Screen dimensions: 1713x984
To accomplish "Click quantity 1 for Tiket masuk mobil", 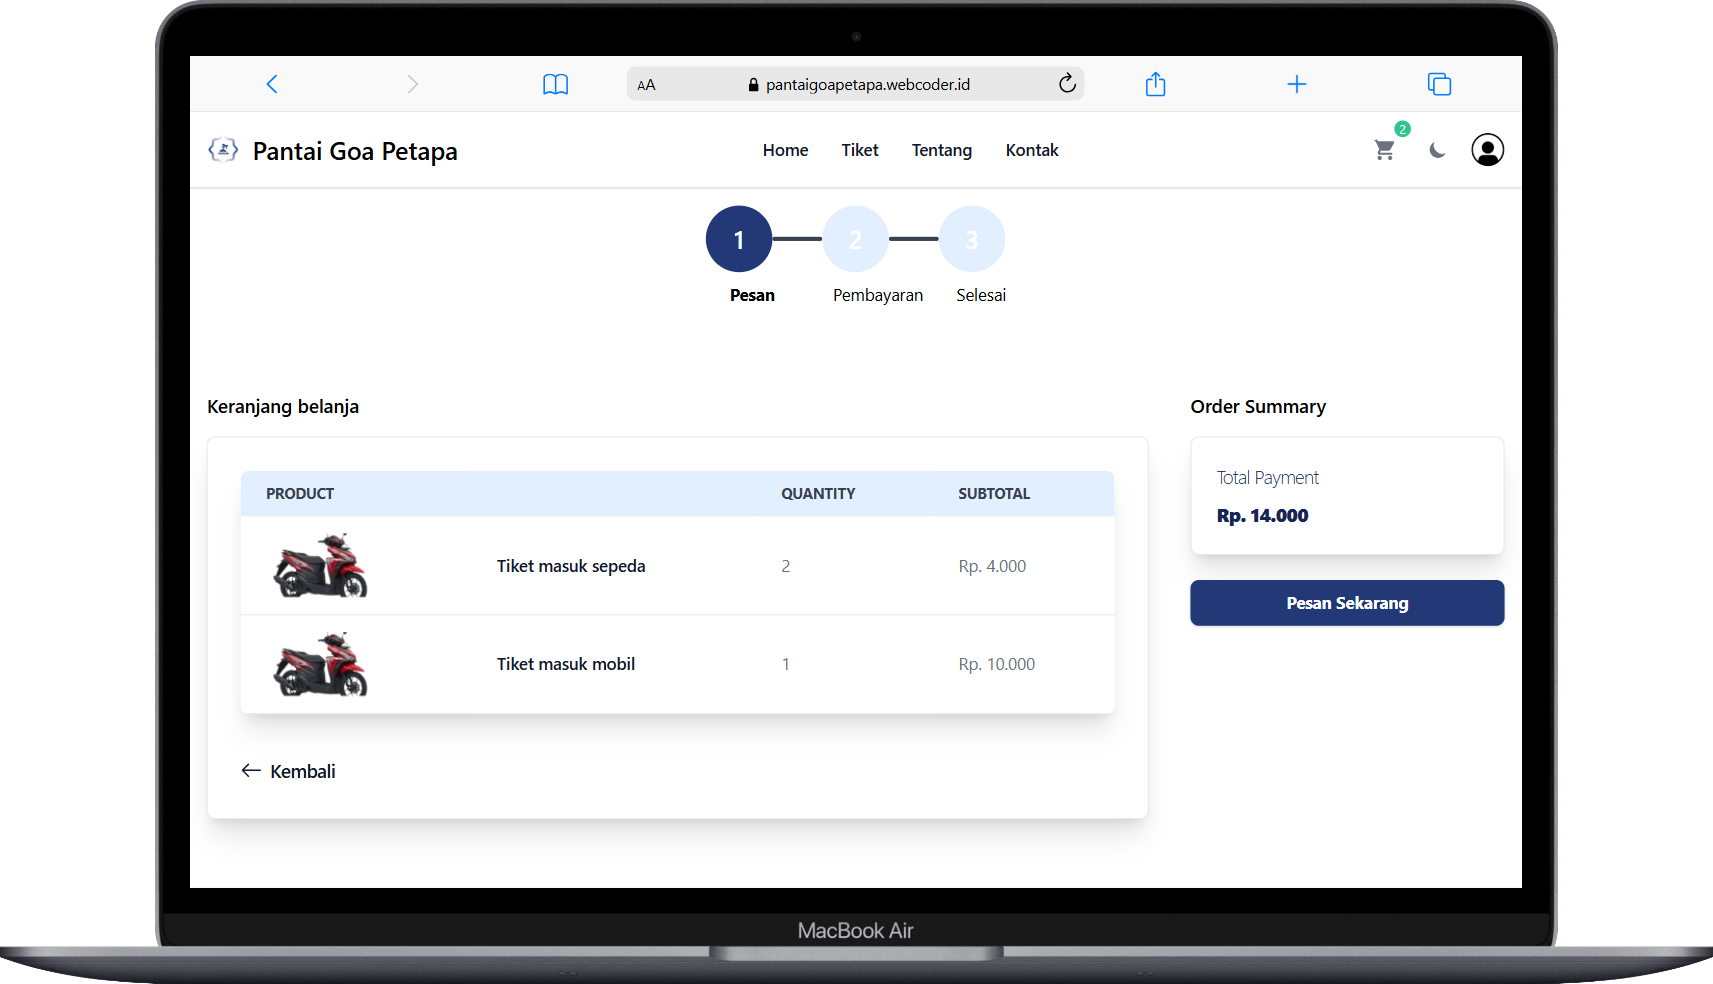I will point(786,664).
